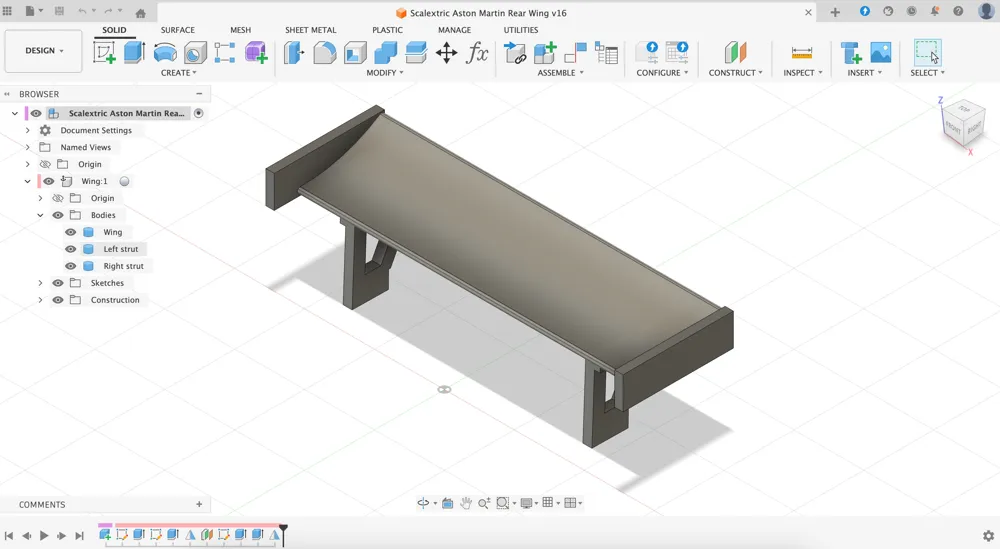
Task: Click the Zoom tool in navigation bar
Action: tap(484, 503)
